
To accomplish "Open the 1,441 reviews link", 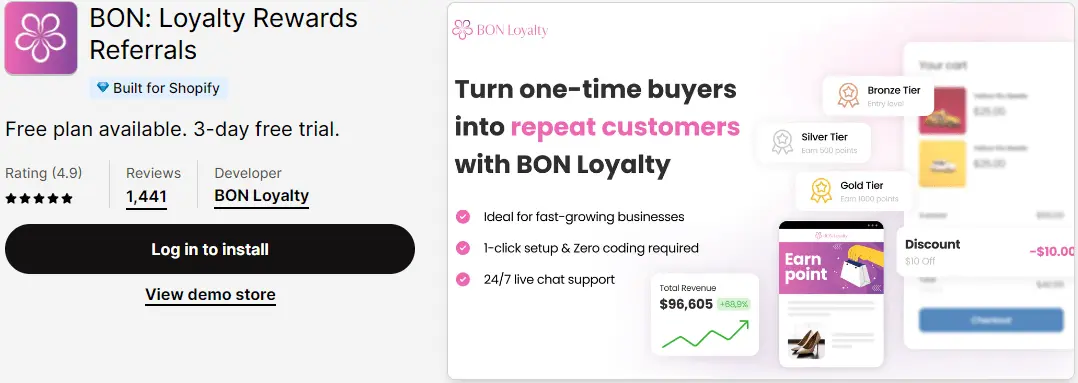I will (146, 197).
